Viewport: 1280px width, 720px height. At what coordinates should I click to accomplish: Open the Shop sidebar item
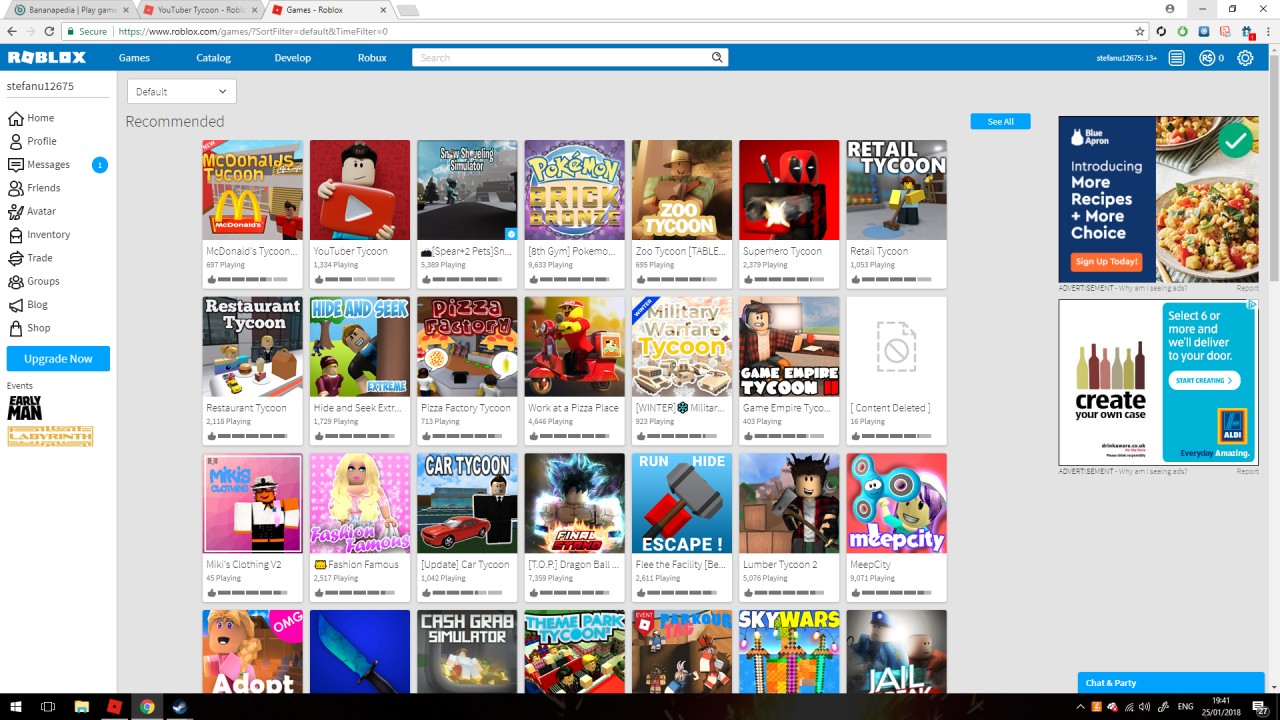pyautogui.click(x=38, y=328)
